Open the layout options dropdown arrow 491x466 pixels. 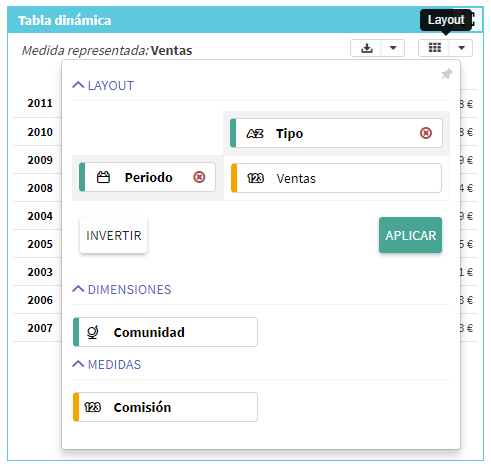(461, 48)
